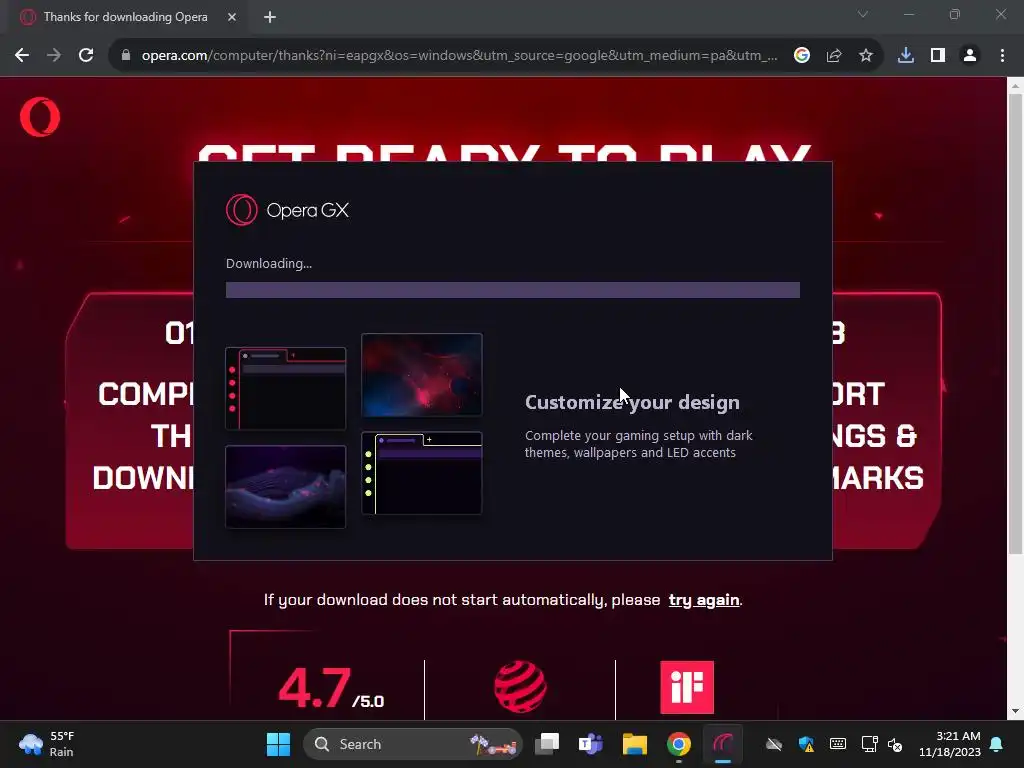This screenshot has width=1024, height=768.
Task: Open Microsoft Teams from the taskbar
Action: coord(590,744)
